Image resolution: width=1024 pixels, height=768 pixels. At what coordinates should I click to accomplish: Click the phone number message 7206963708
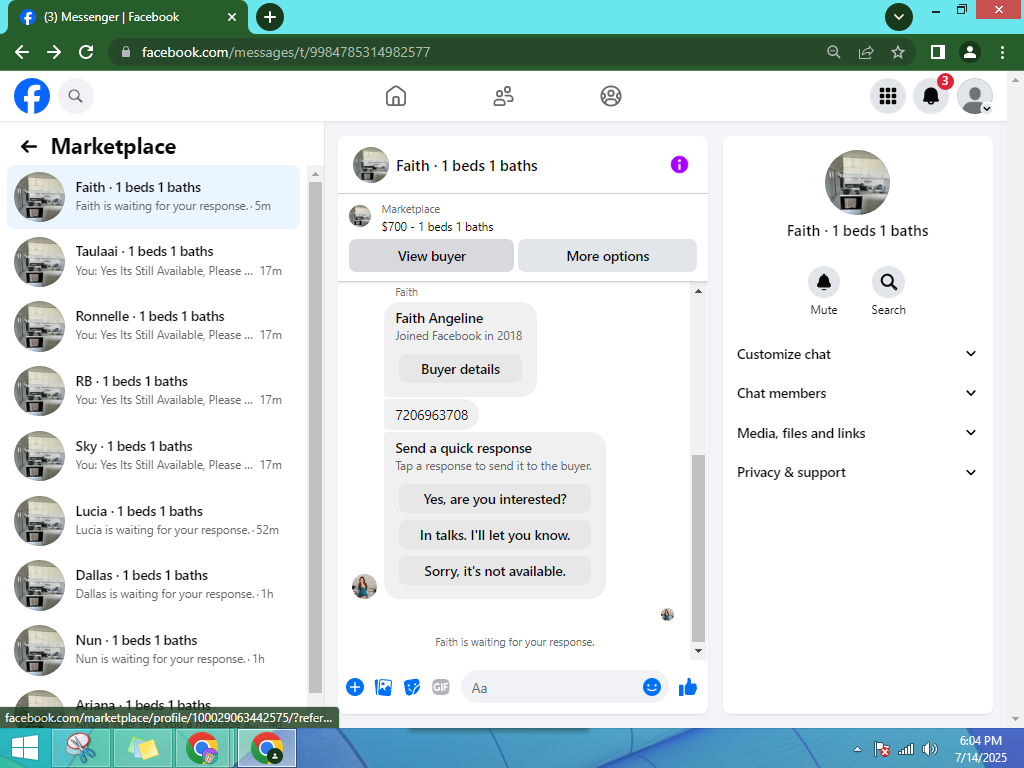point(431,415)
